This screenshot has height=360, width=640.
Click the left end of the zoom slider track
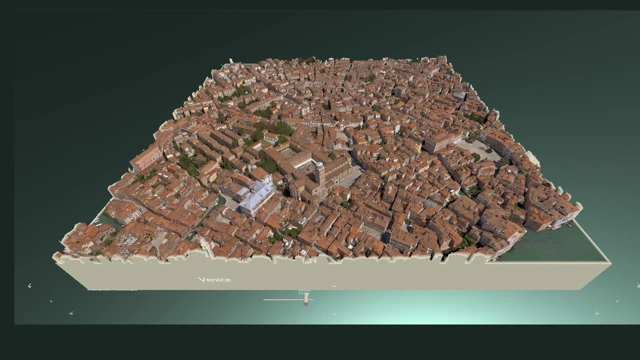[x=265, y=300]
